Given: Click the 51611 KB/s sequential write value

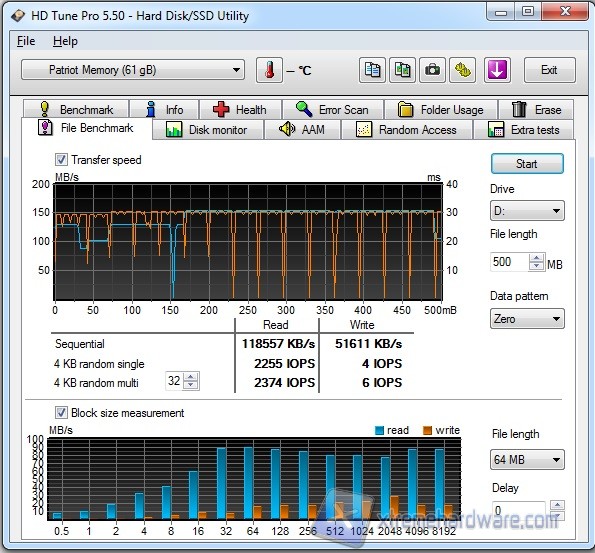Looking at the screenshot, I should pyautogui.click(x=368, y=343).
